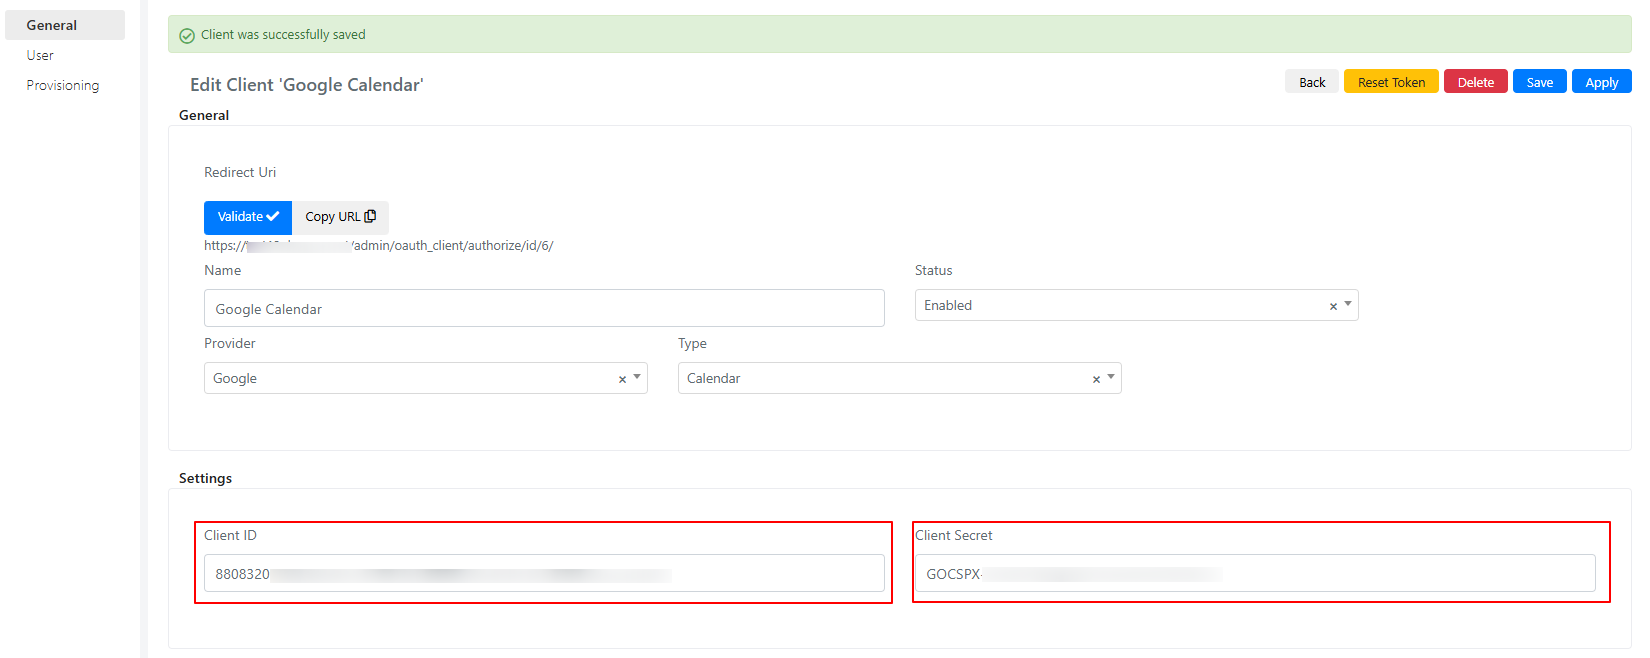
Task: Click the Reset Token button
Action: pyautogui.click(x=1391, y=82)
